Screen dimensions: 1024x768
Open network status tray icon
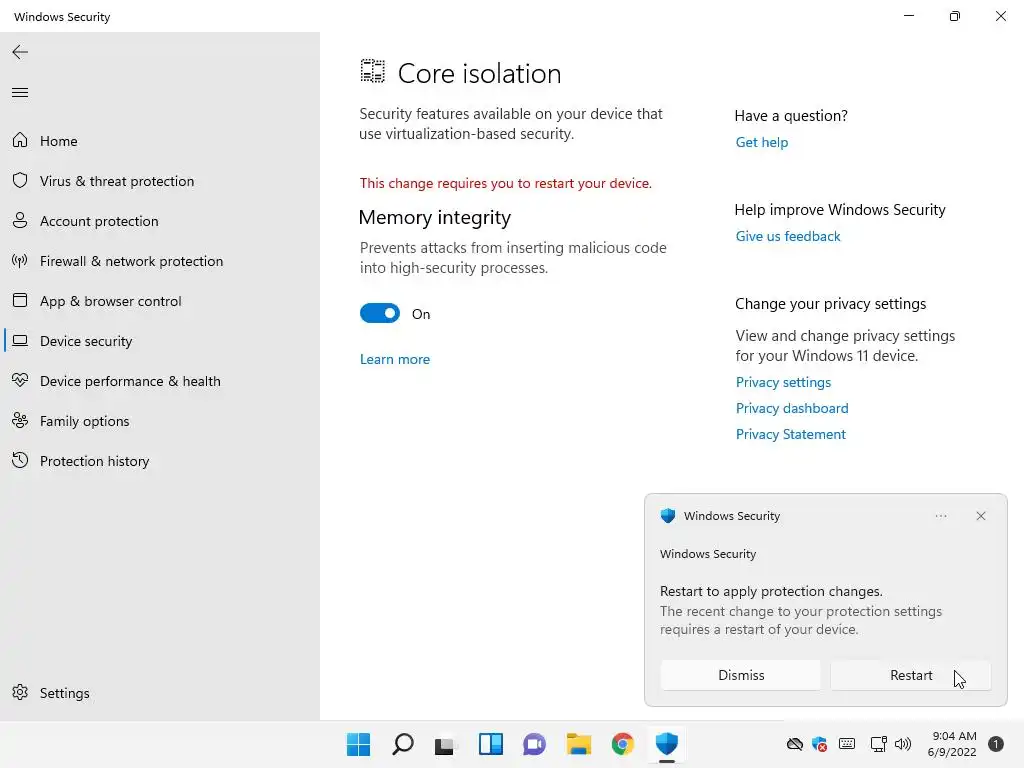[878, 744]
